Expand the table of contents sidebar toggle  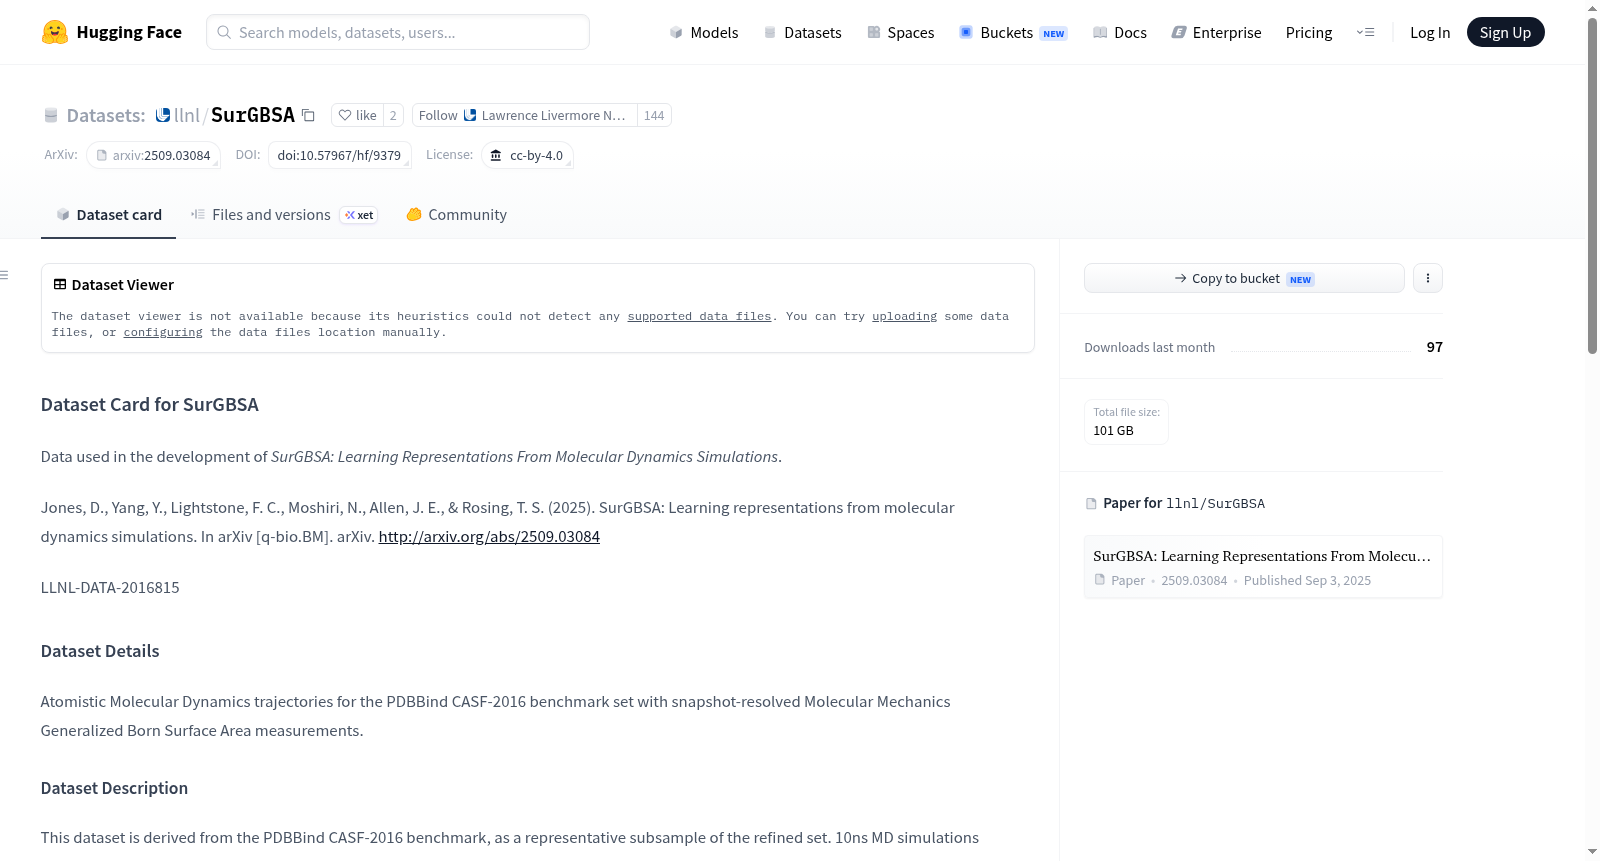coord(5,275)
